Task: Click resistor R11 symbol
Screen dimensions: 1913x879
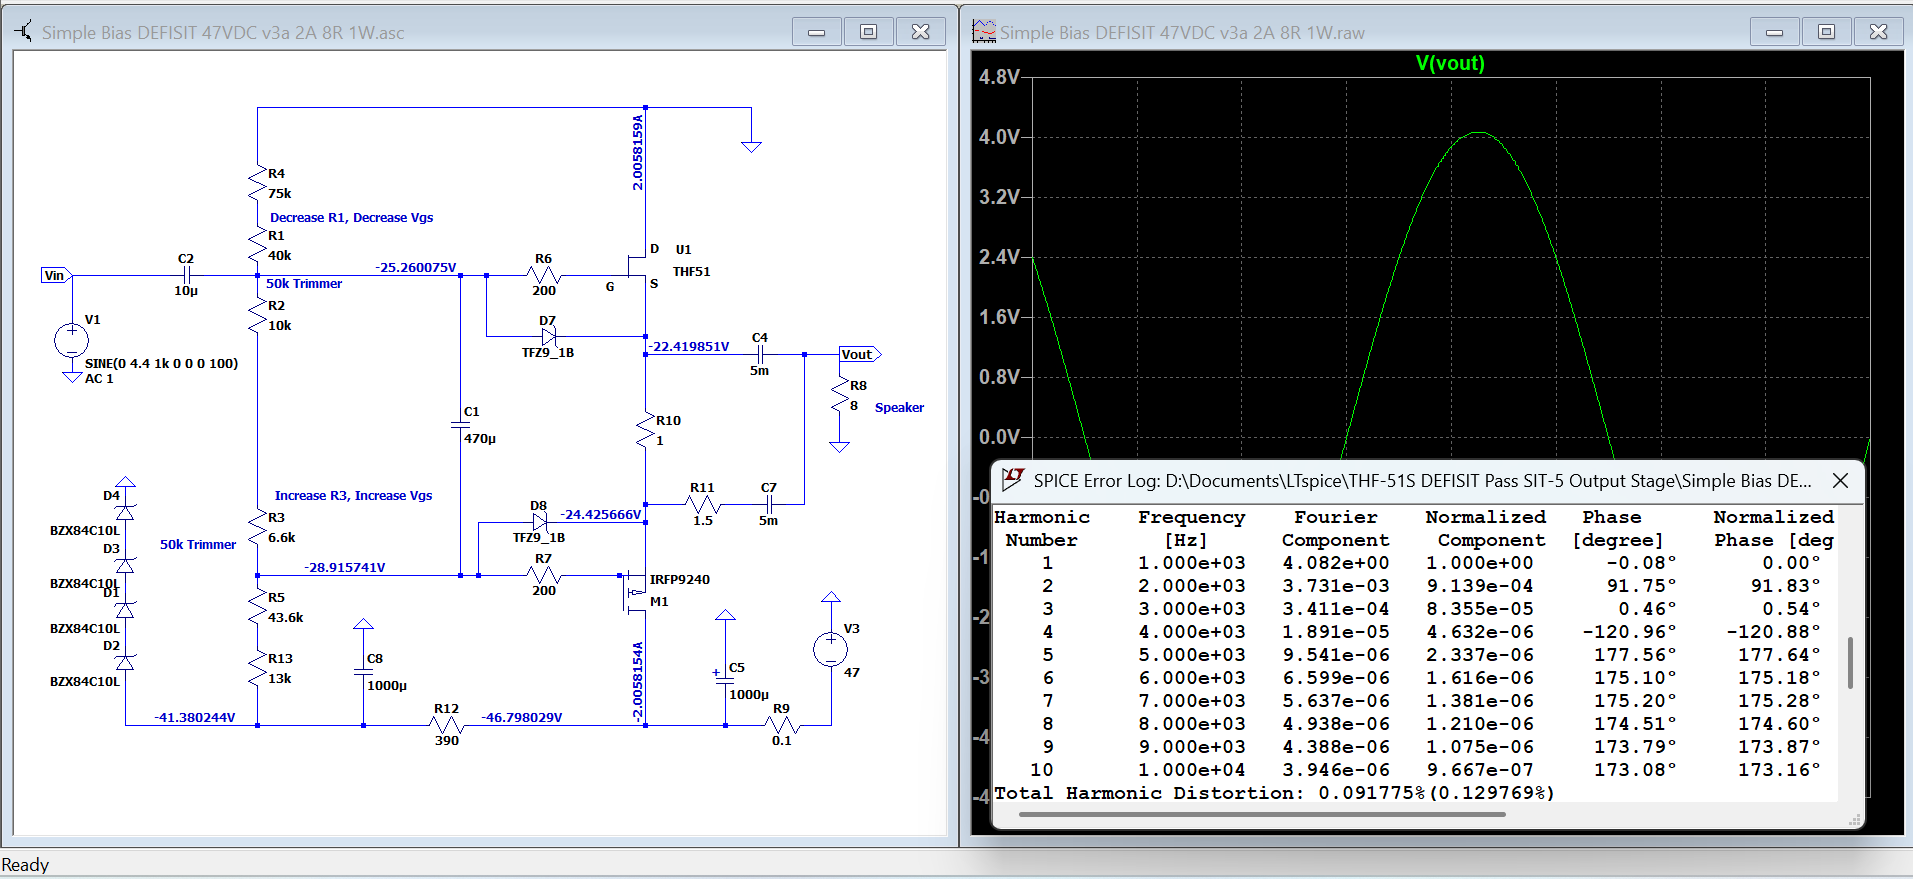Action: pos(703,505)
